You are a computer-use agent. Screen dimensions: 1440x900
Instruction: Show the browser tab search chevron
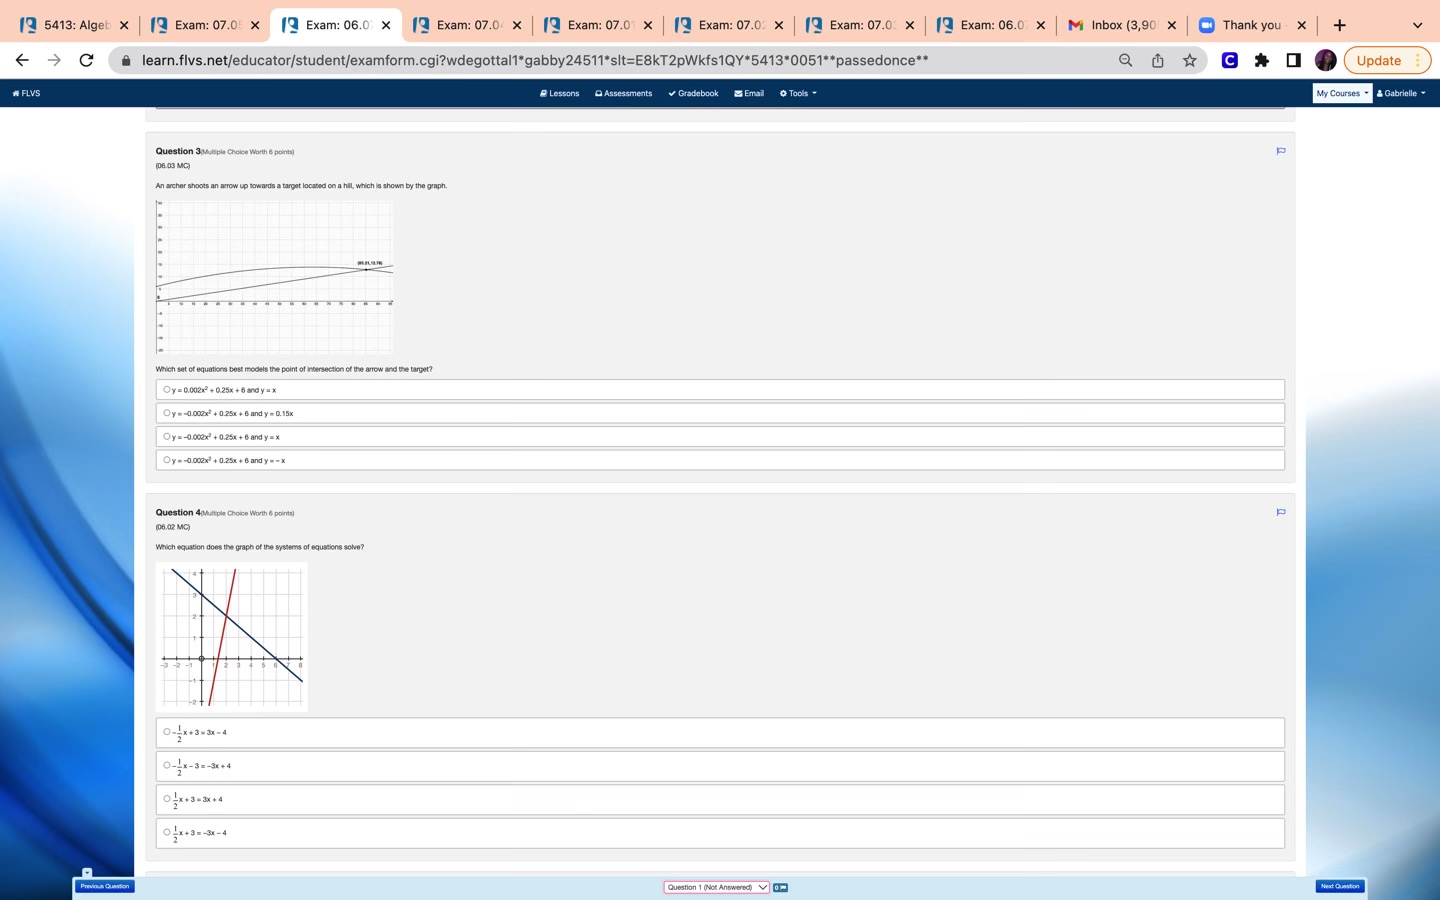tap(1417, 25)
